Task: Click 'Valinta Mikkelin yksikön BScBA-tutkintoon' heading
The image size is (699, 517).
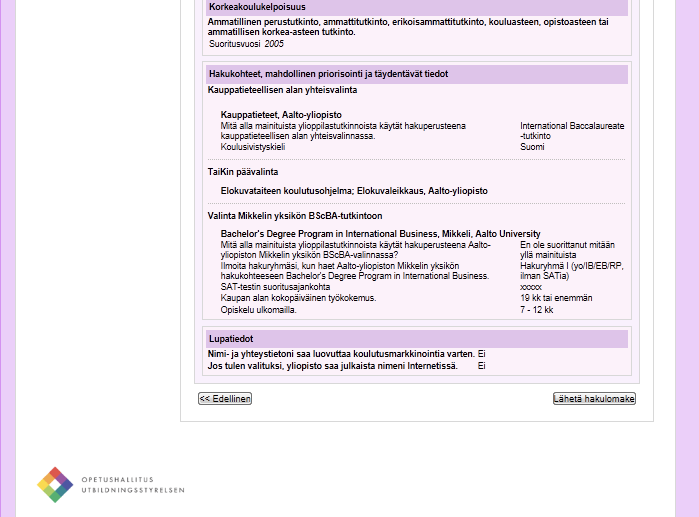Action: tap(295, 216)
